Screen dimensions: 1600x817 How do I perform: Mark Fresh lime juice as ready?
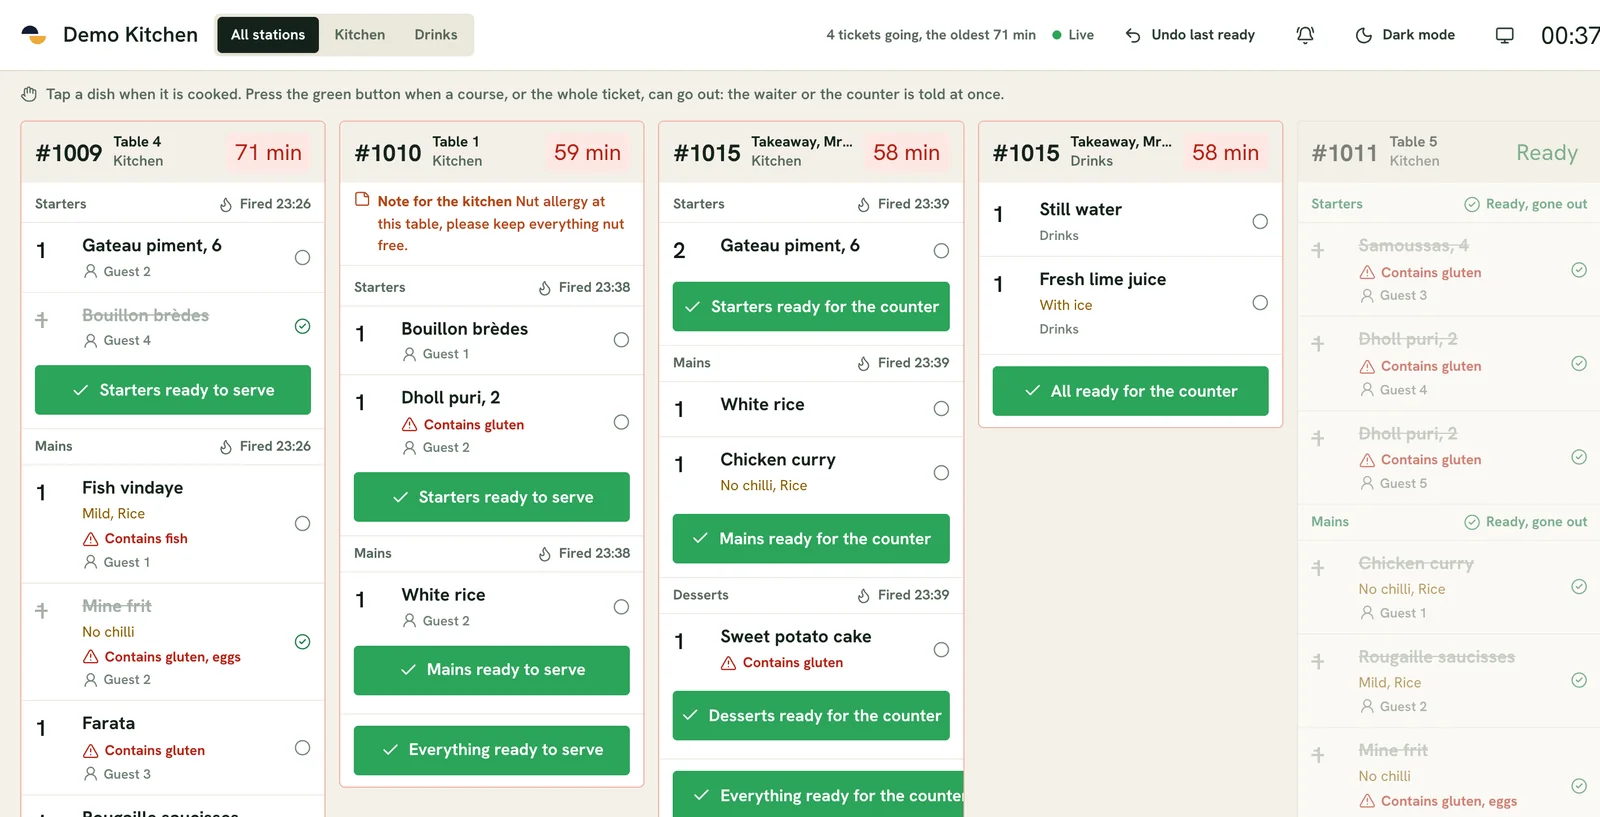pyautogui.click(x=1260, y=302)
